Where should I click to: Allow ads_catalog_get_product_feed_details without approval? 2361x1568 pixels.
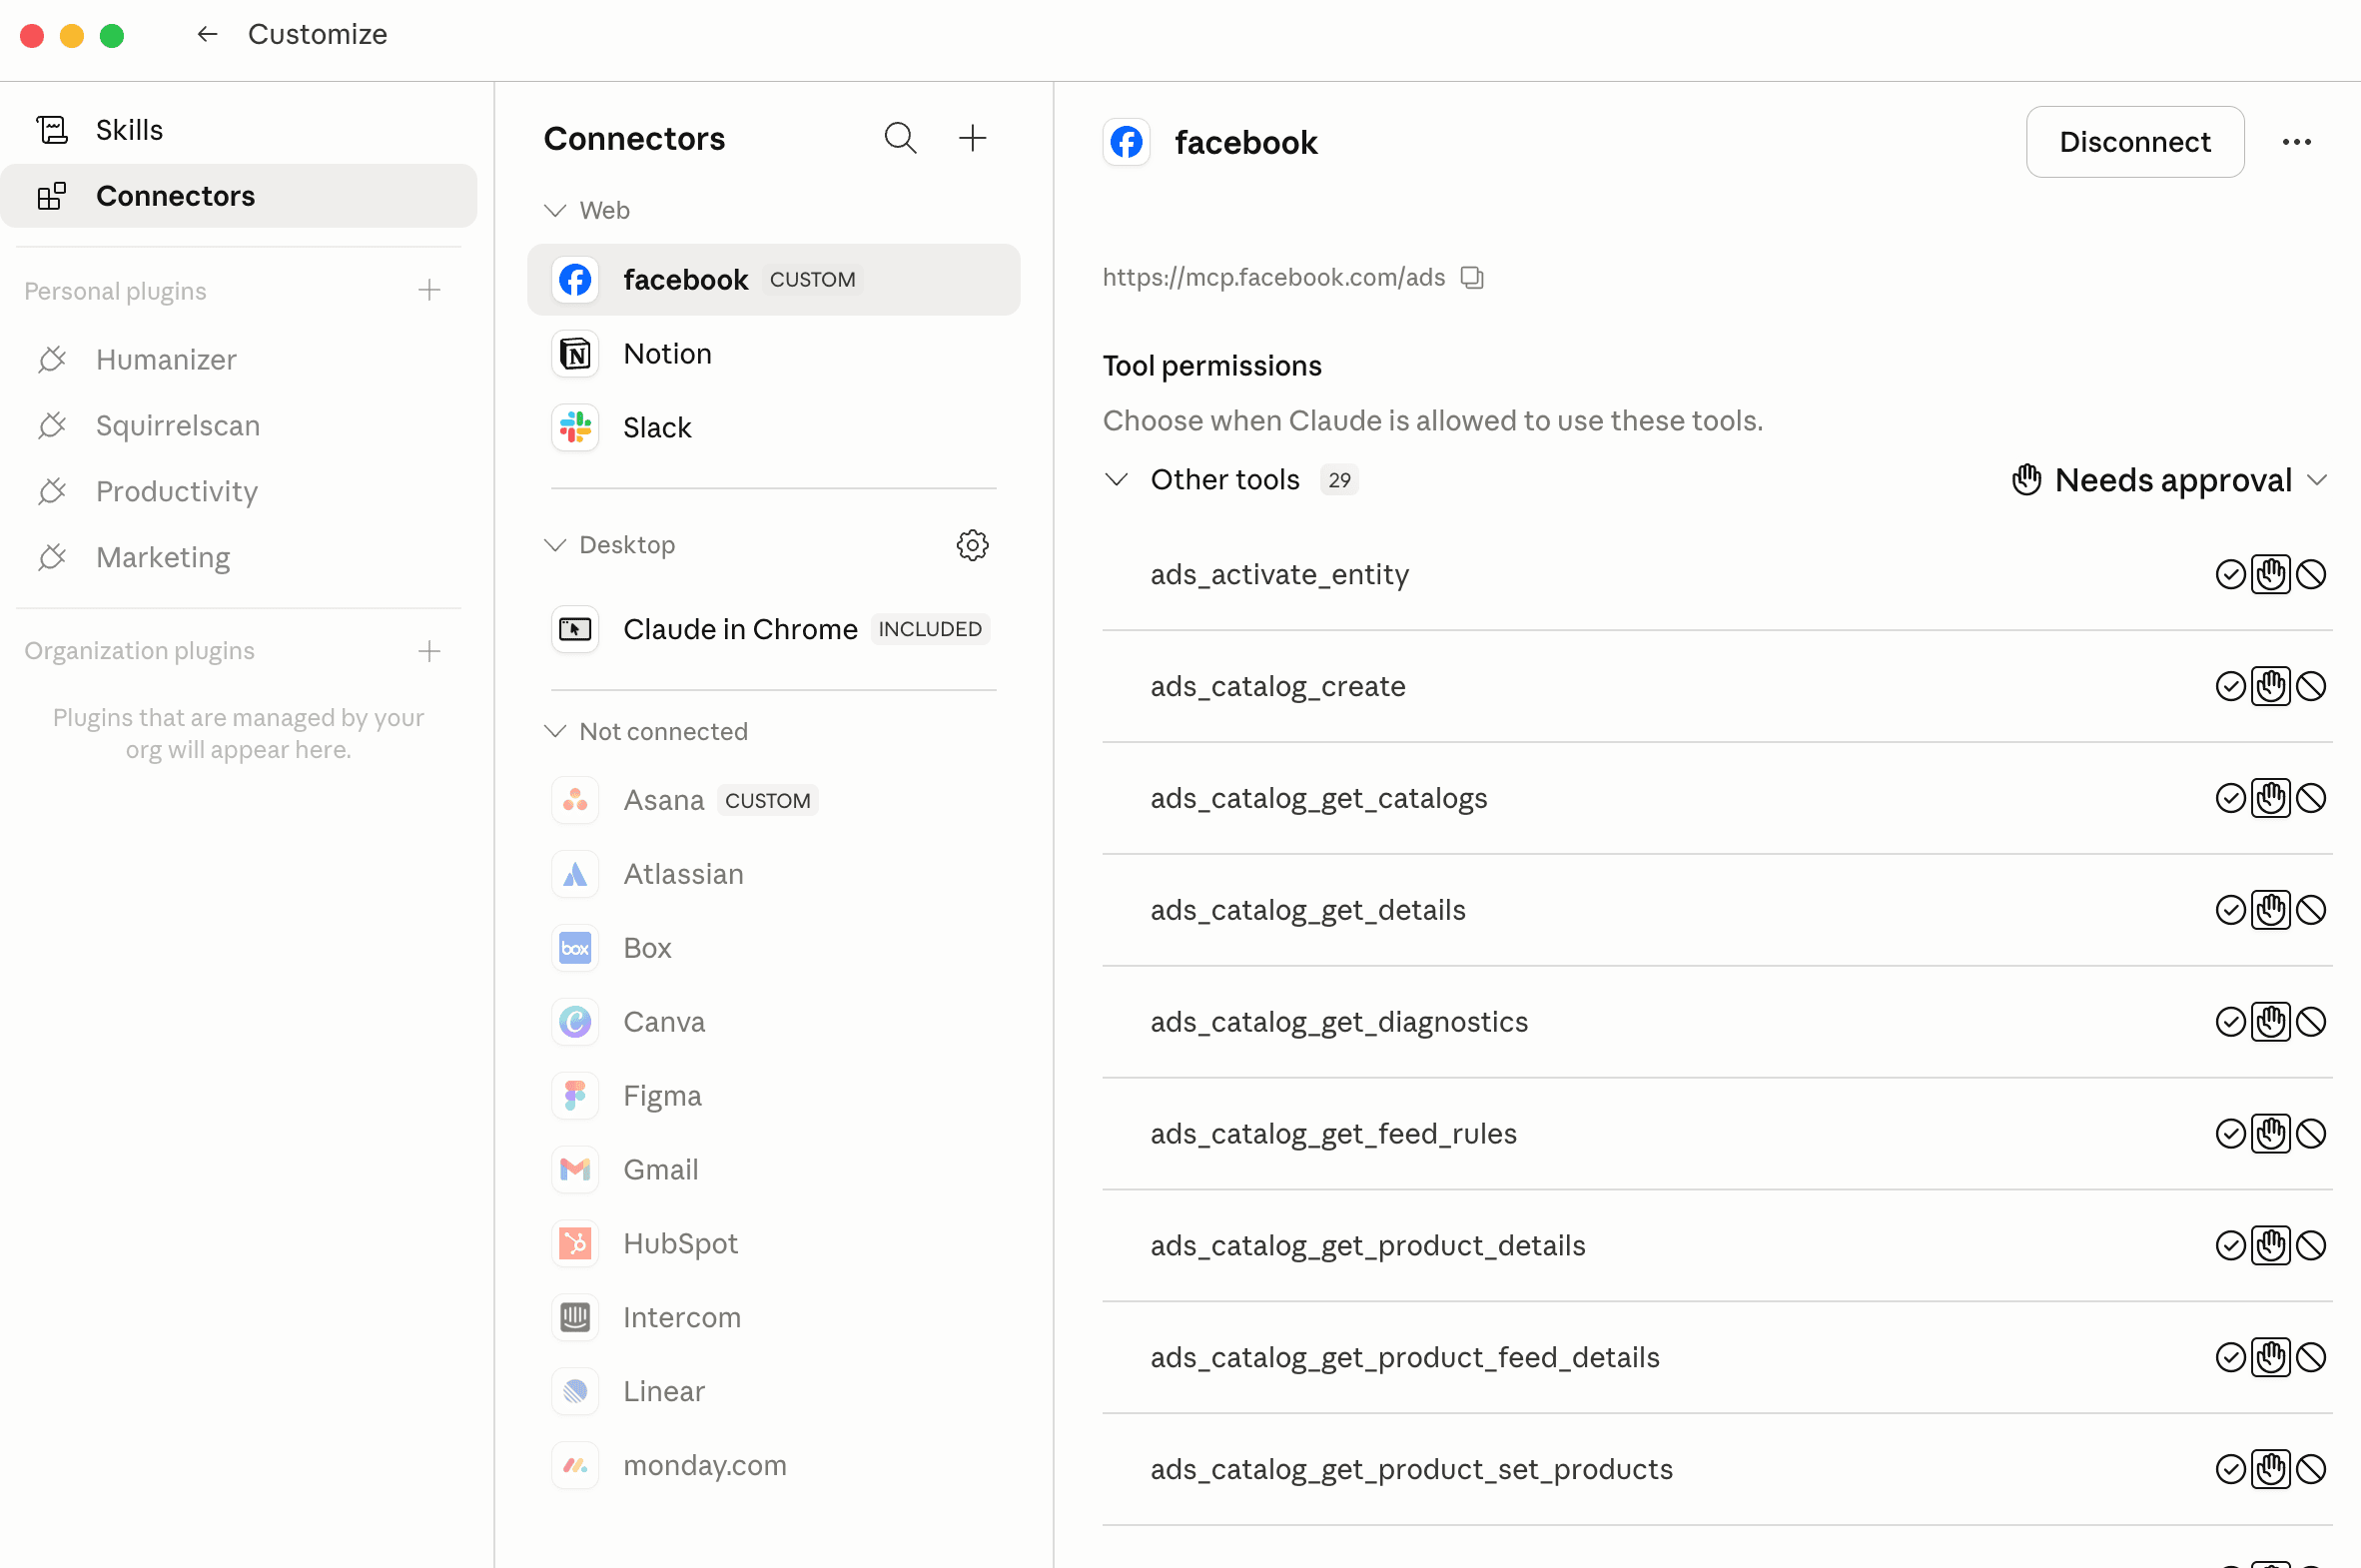(2230, 1359)
